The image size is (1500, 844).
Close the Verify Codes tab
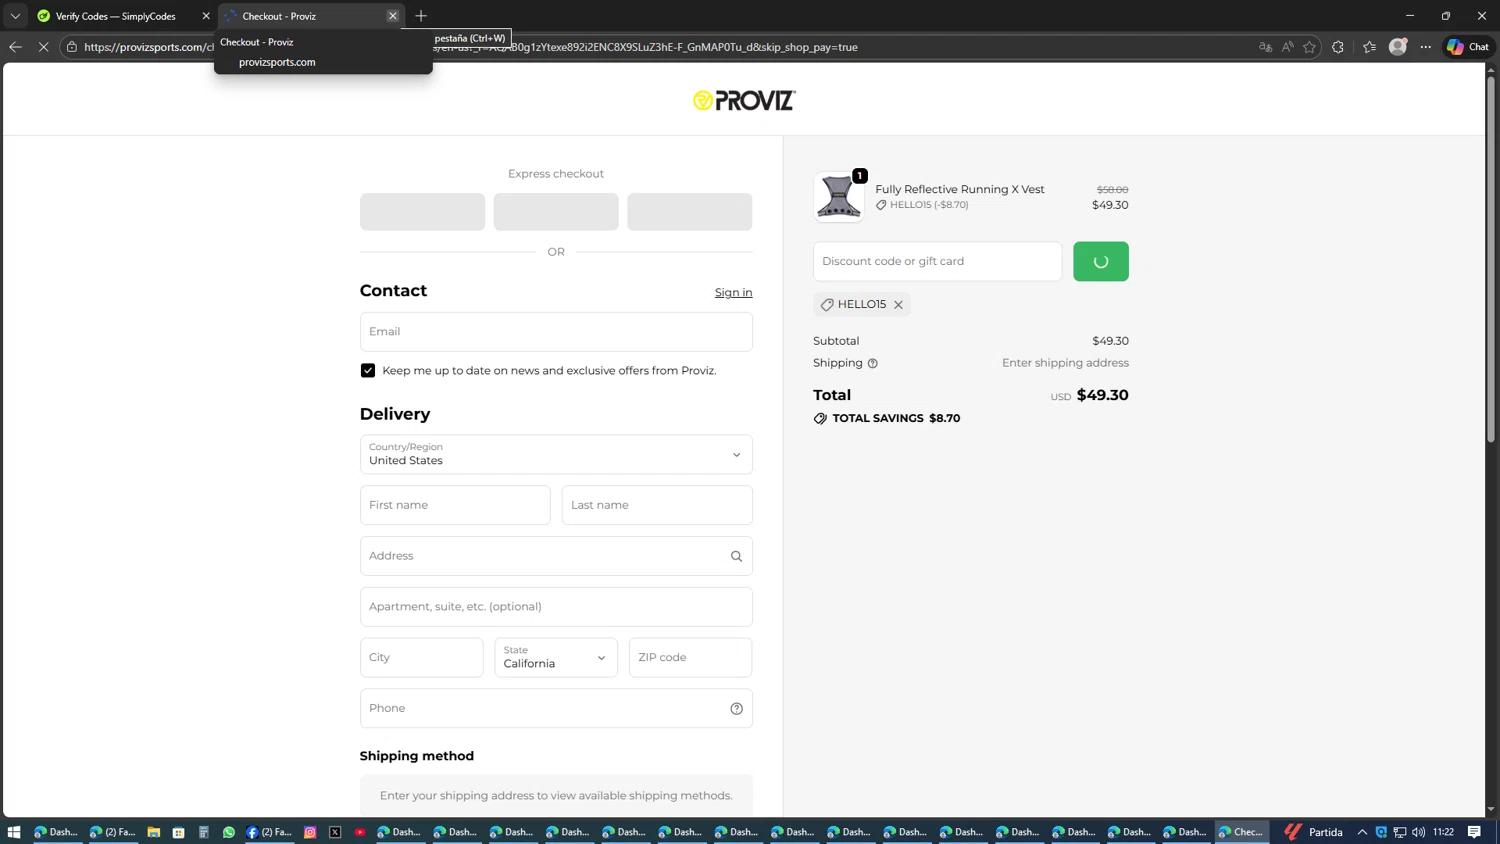tap(206, 16)
